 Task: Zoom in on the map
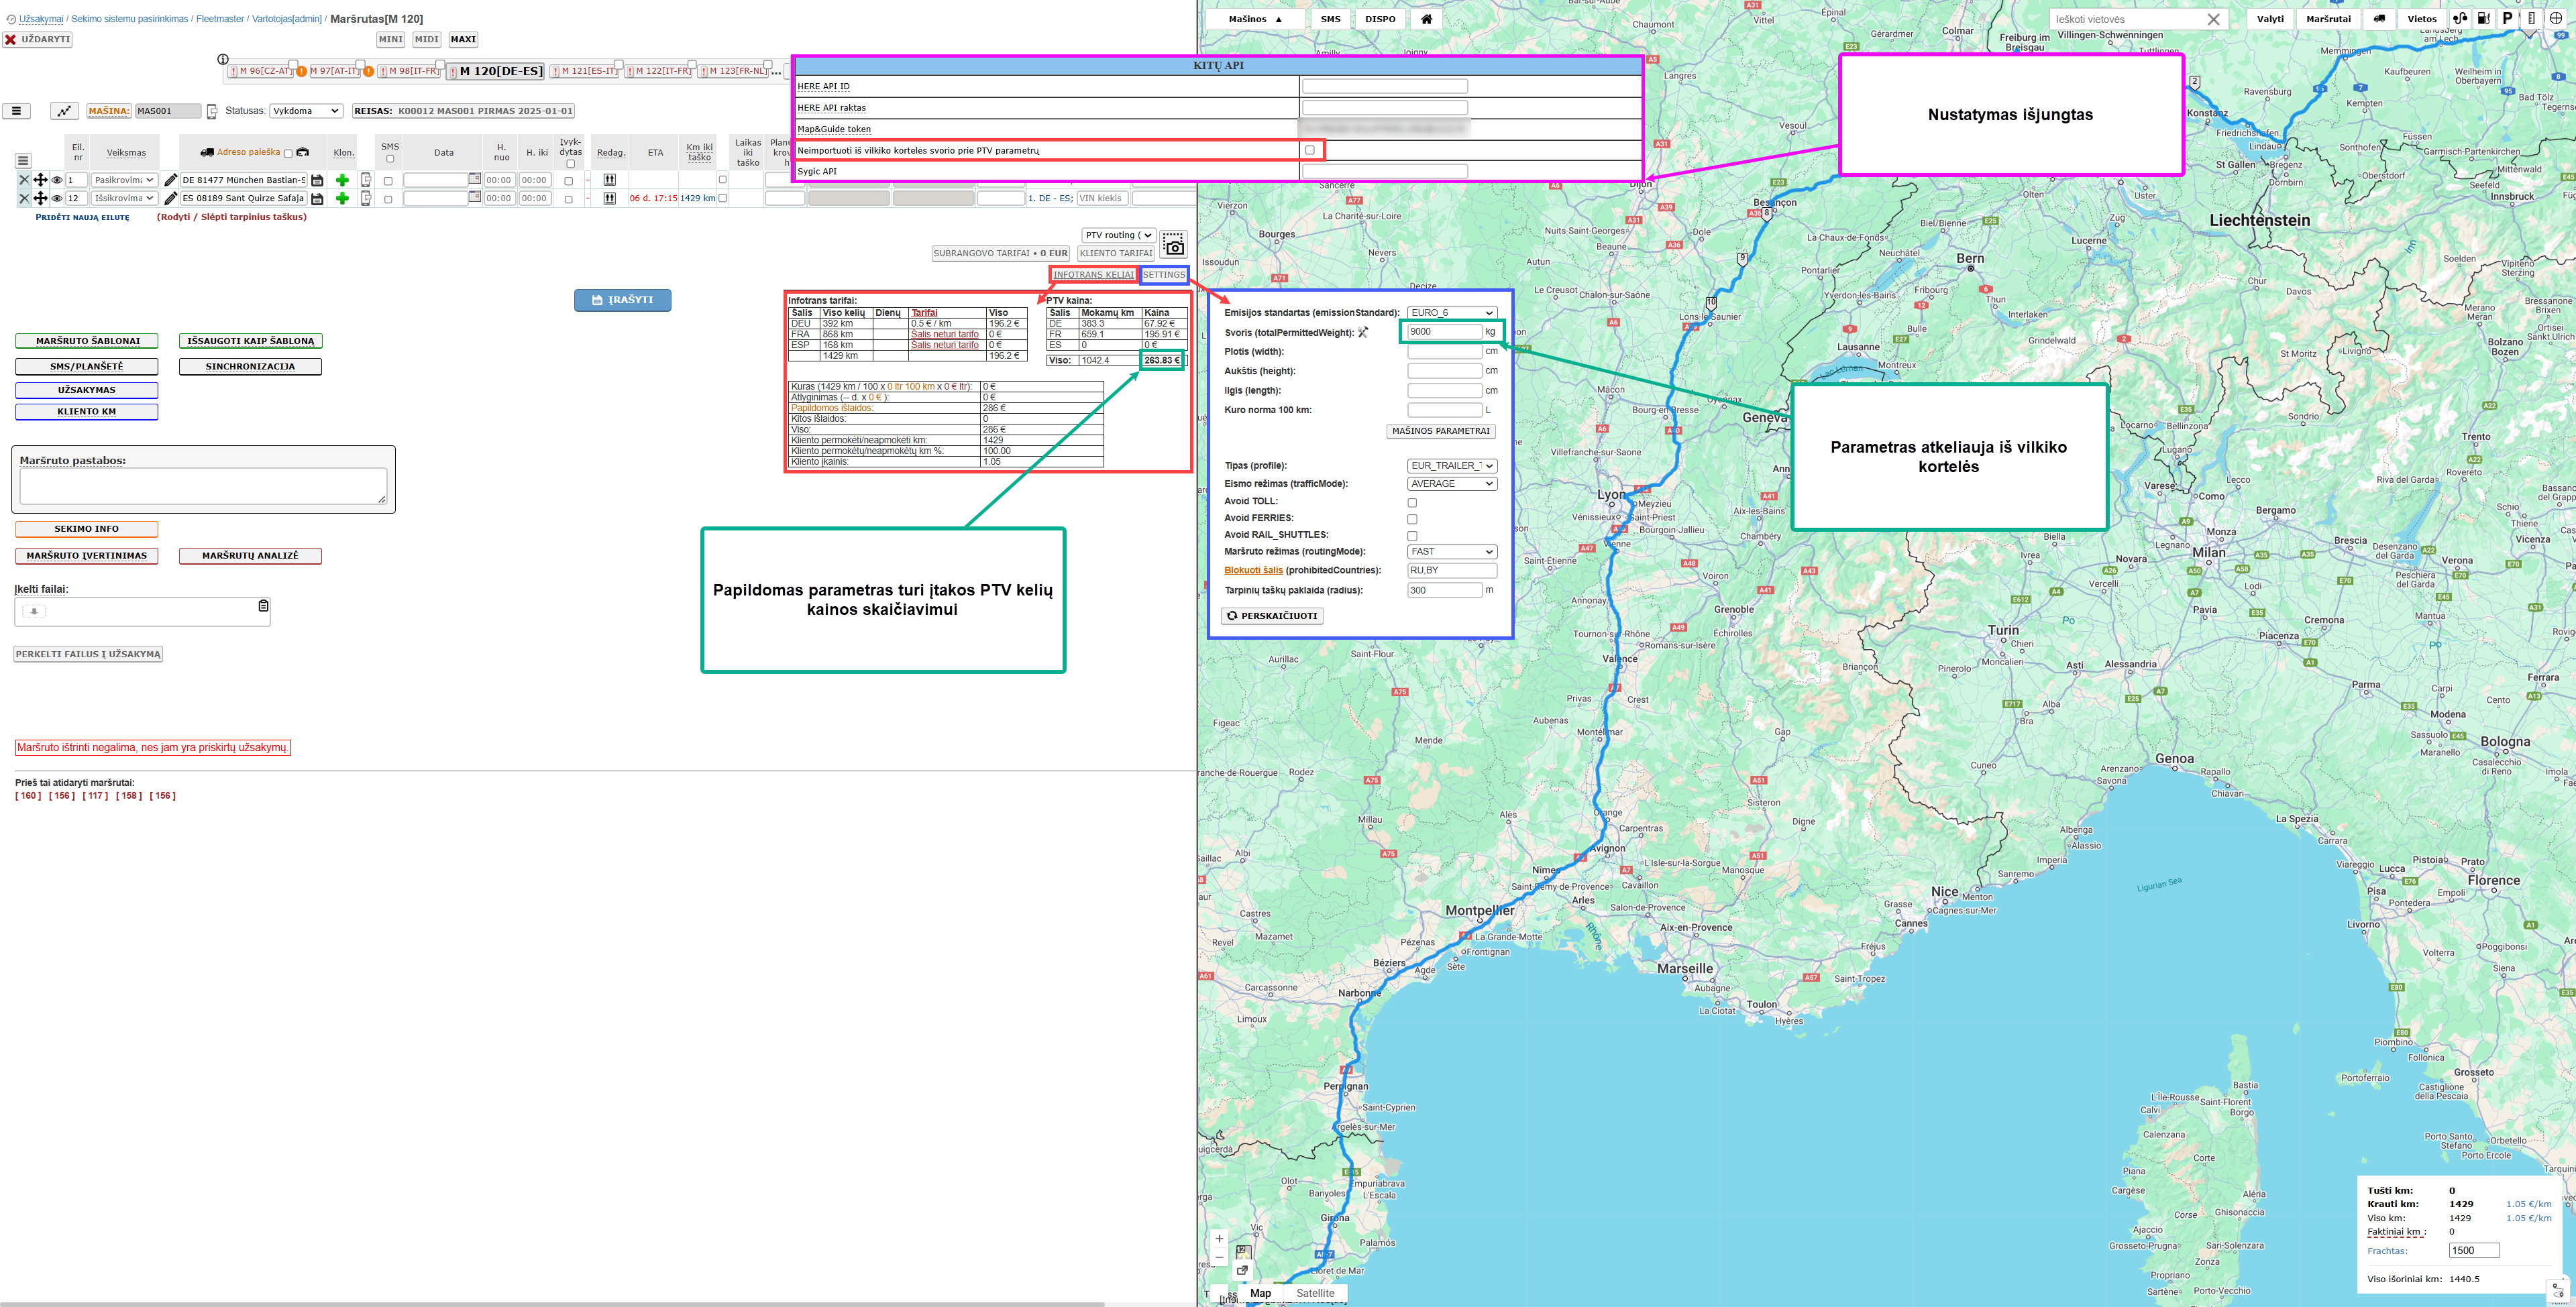[x=1219, y=1238]
